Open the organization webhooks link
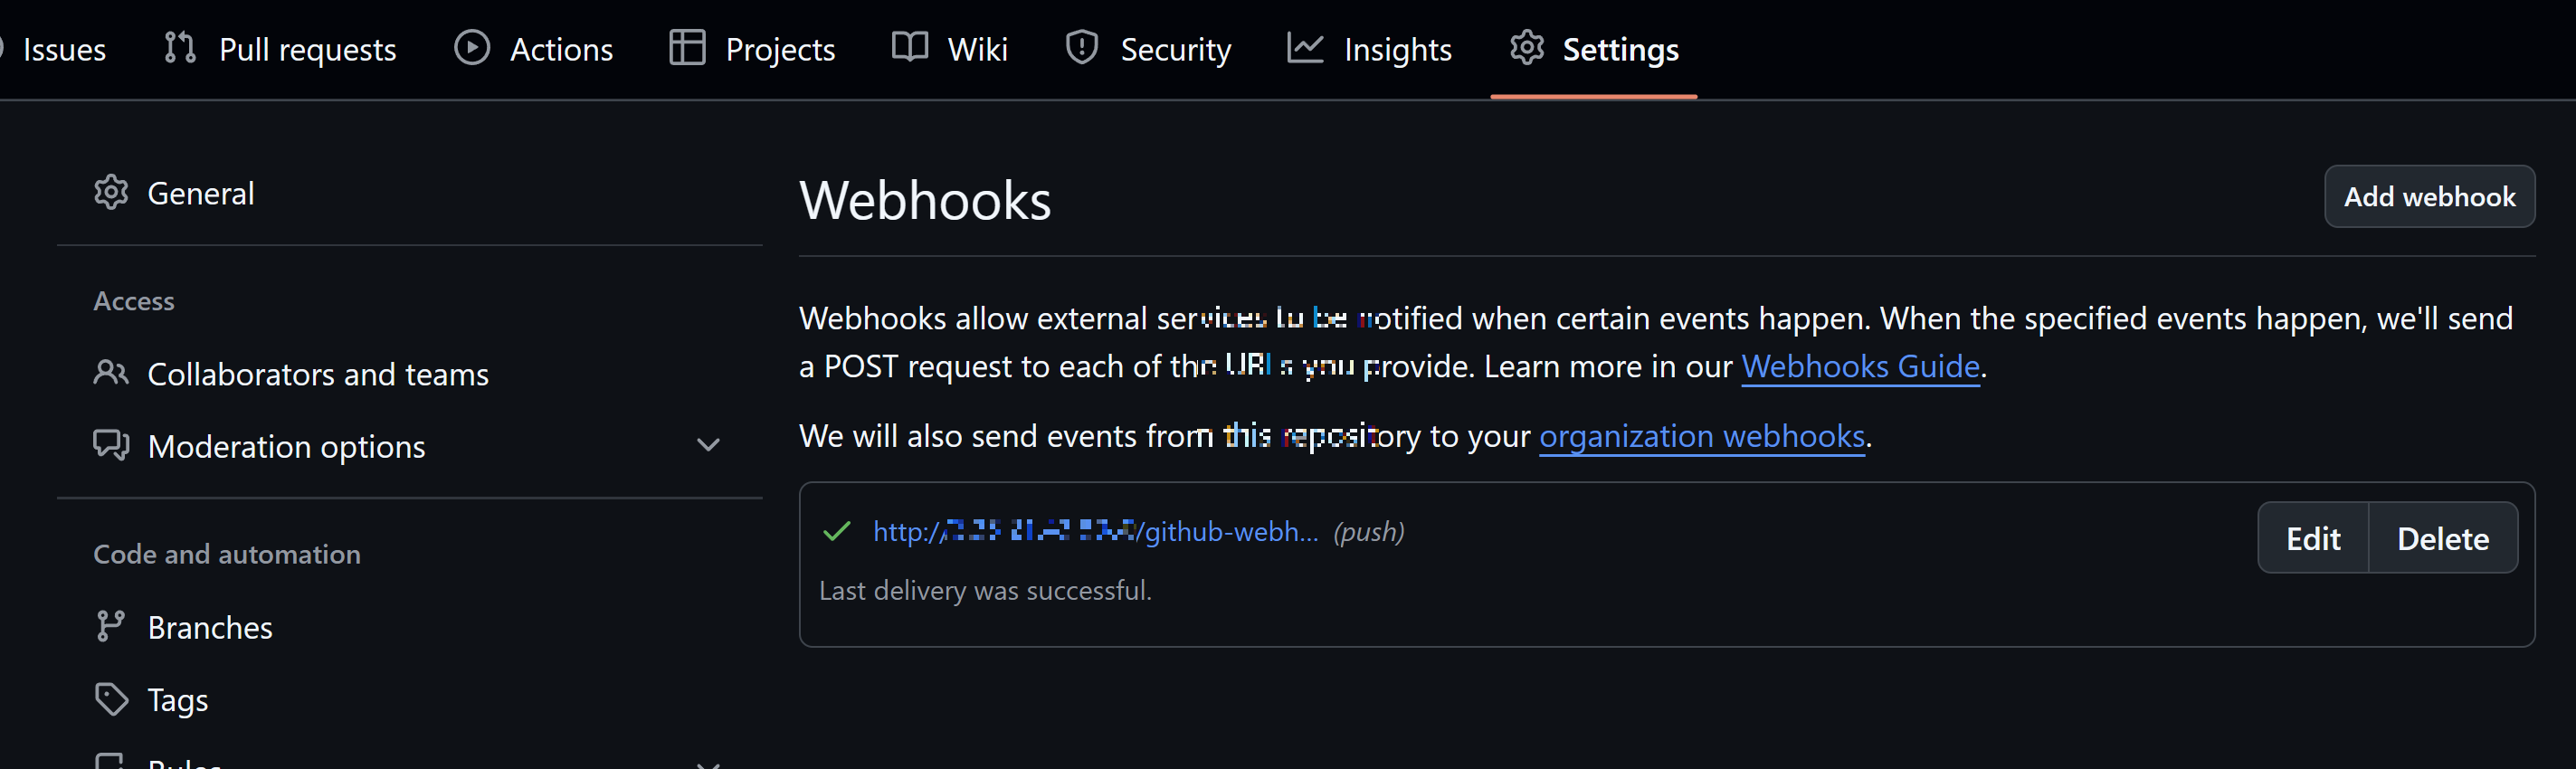The width and height of the screenshot is (2576, 769). [x=1702, y=437]
